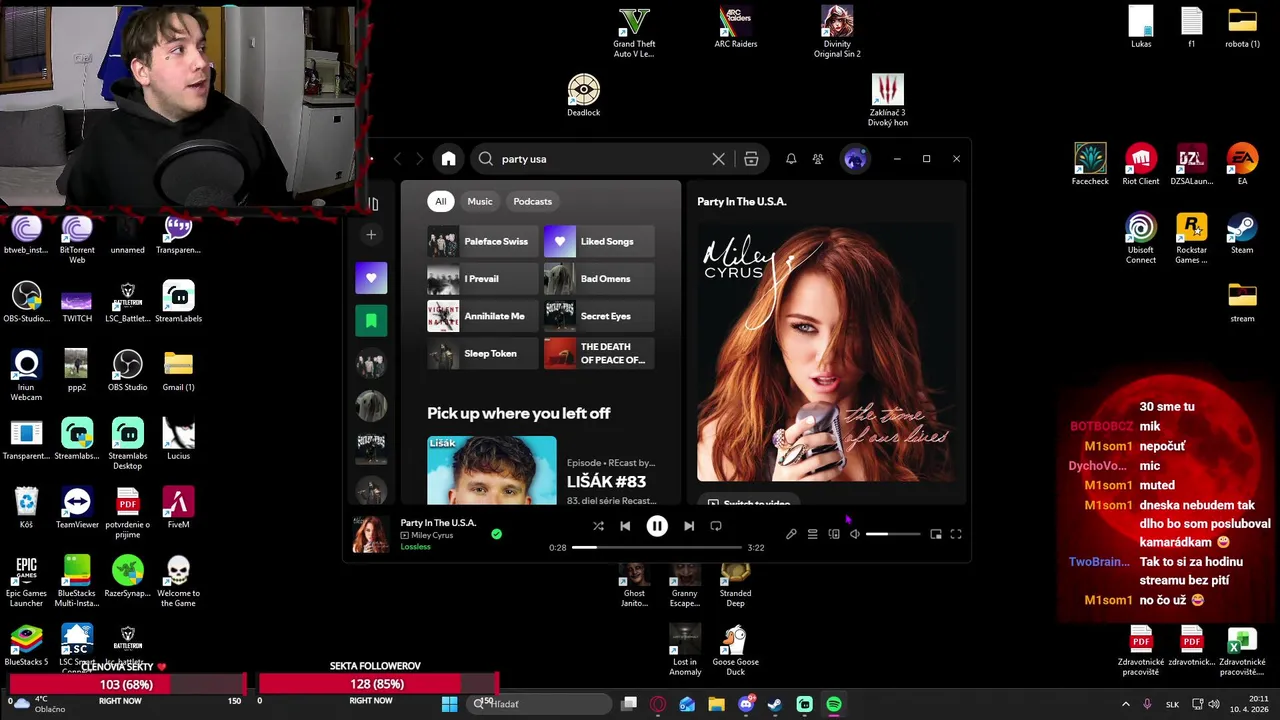The image size is (1280, 720).
Task: Click now-playing thumbnail in player bar
Action: click(371, 534)
